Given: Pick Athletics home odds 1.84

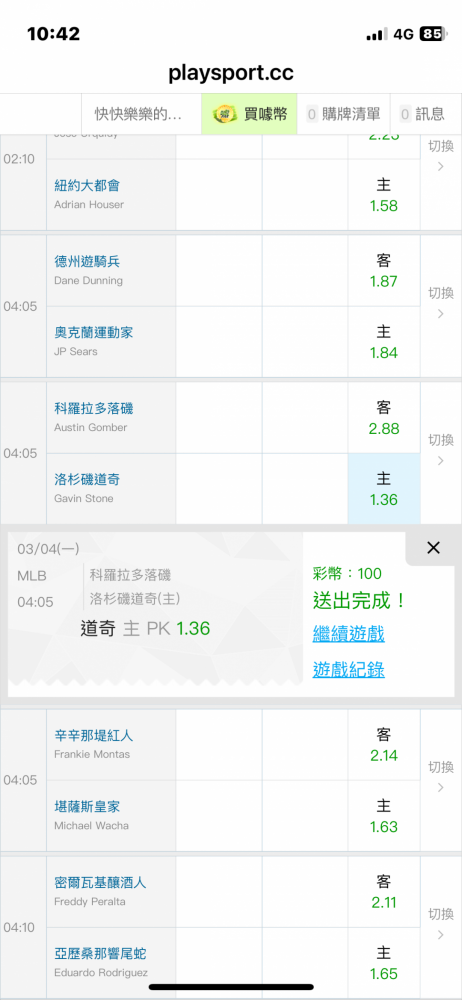Looking at the screenshot, I should (384, 342).
